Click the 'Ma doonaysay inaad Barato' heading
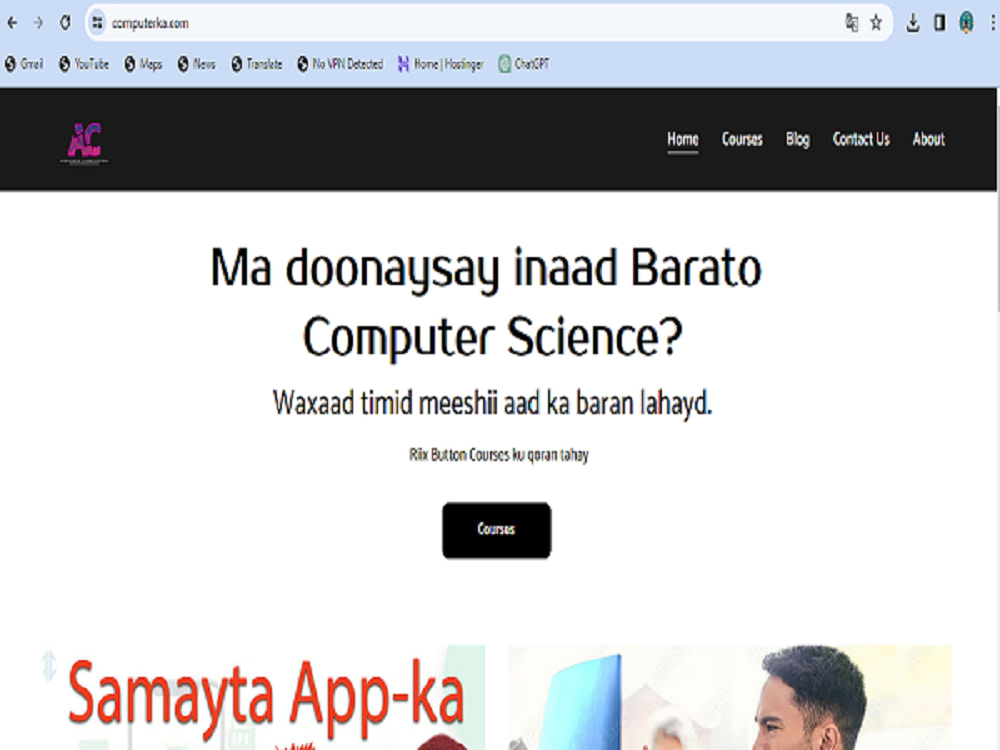The width and height of the screenshot is (1000, 750). tap(486, 268)
